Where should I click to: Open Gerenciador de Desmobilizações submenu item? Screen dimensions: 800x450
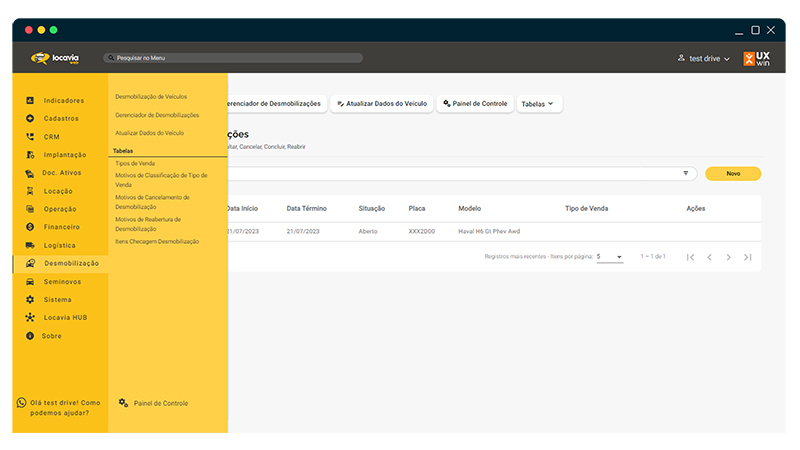click(157, 115)
